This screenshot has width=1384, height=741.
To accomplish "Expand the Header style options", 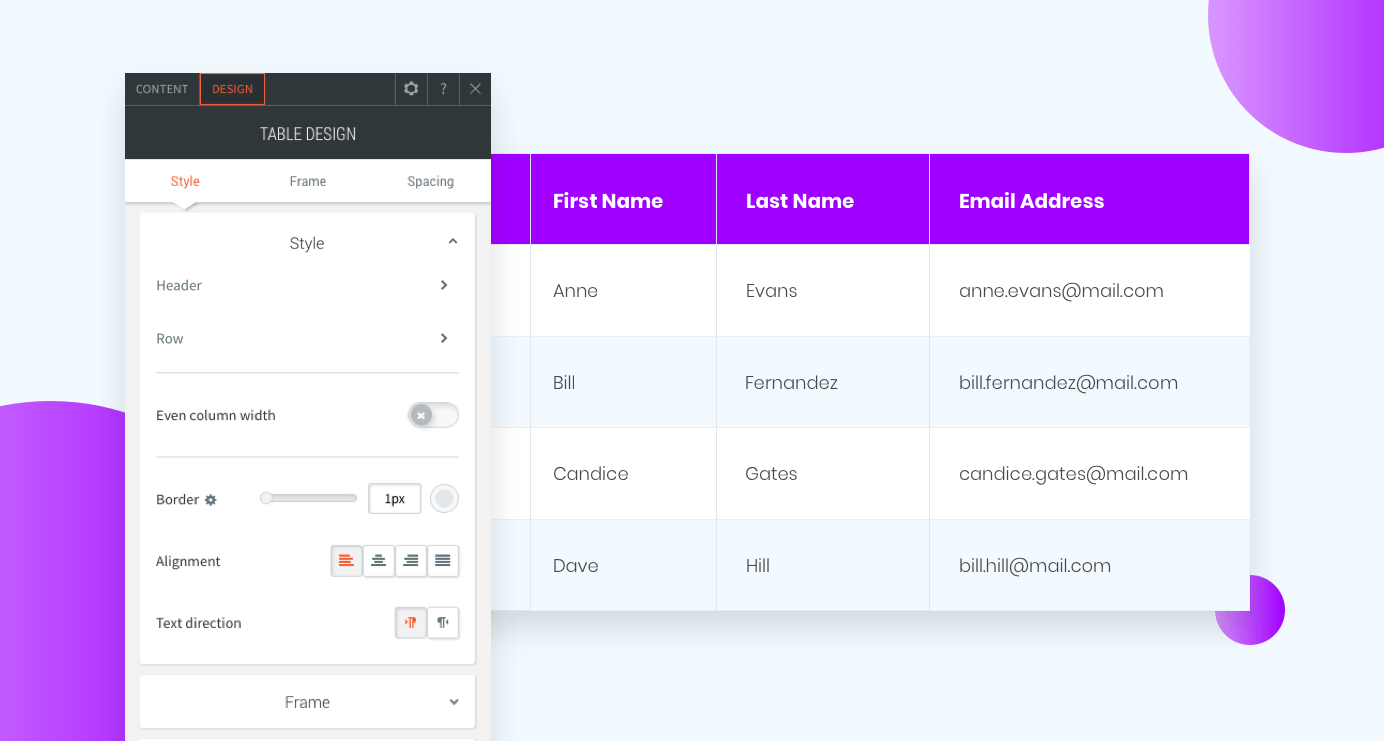I will (307, 286).
